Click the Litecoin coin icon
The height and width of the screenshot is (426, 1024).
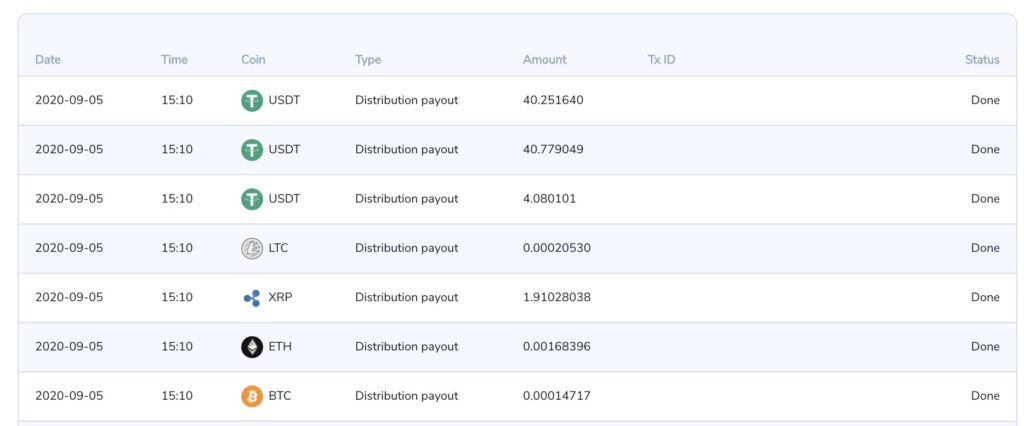tap(252, 248)
